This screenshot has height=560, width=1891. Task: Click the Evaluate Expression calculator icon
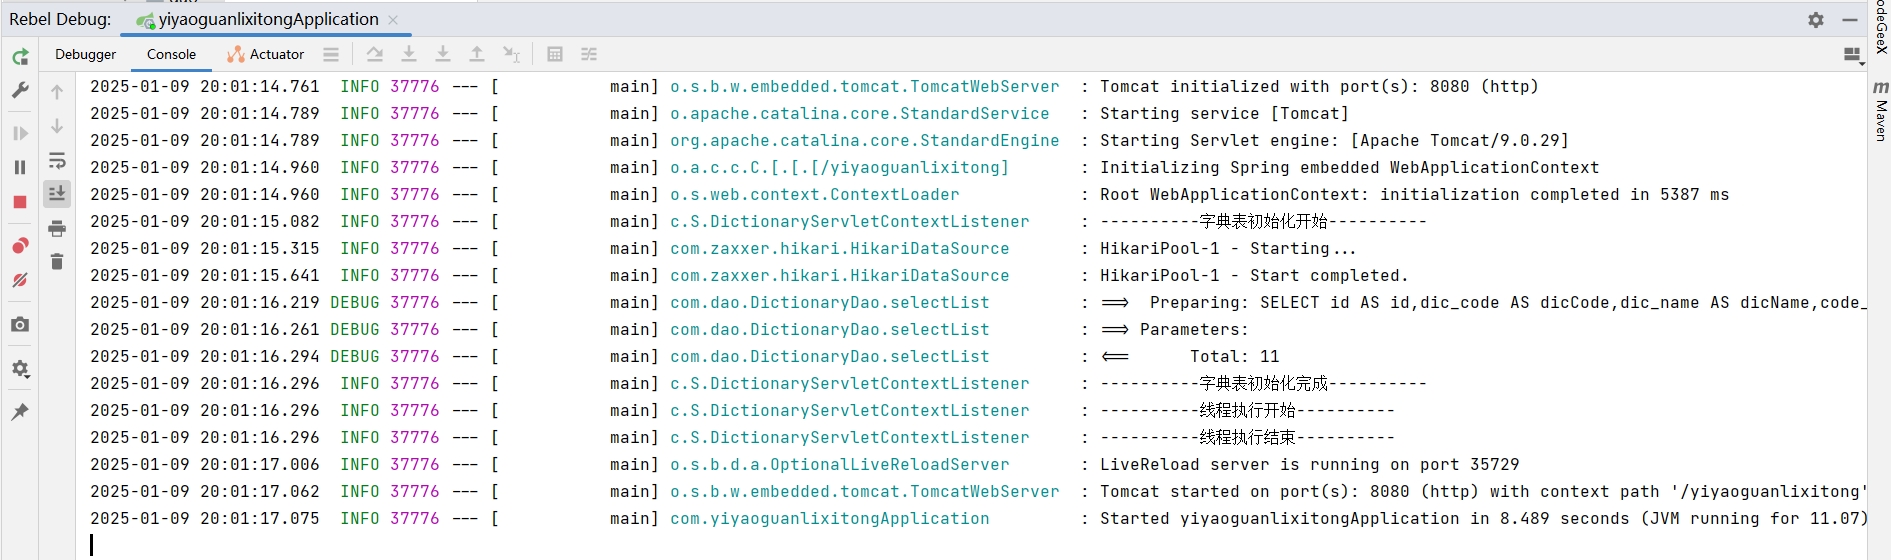555,55
